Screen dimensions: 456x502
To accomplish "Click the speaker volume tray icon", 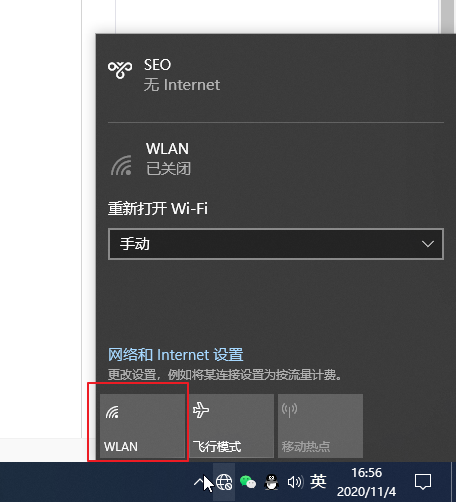I will click(x=295, y=482).
